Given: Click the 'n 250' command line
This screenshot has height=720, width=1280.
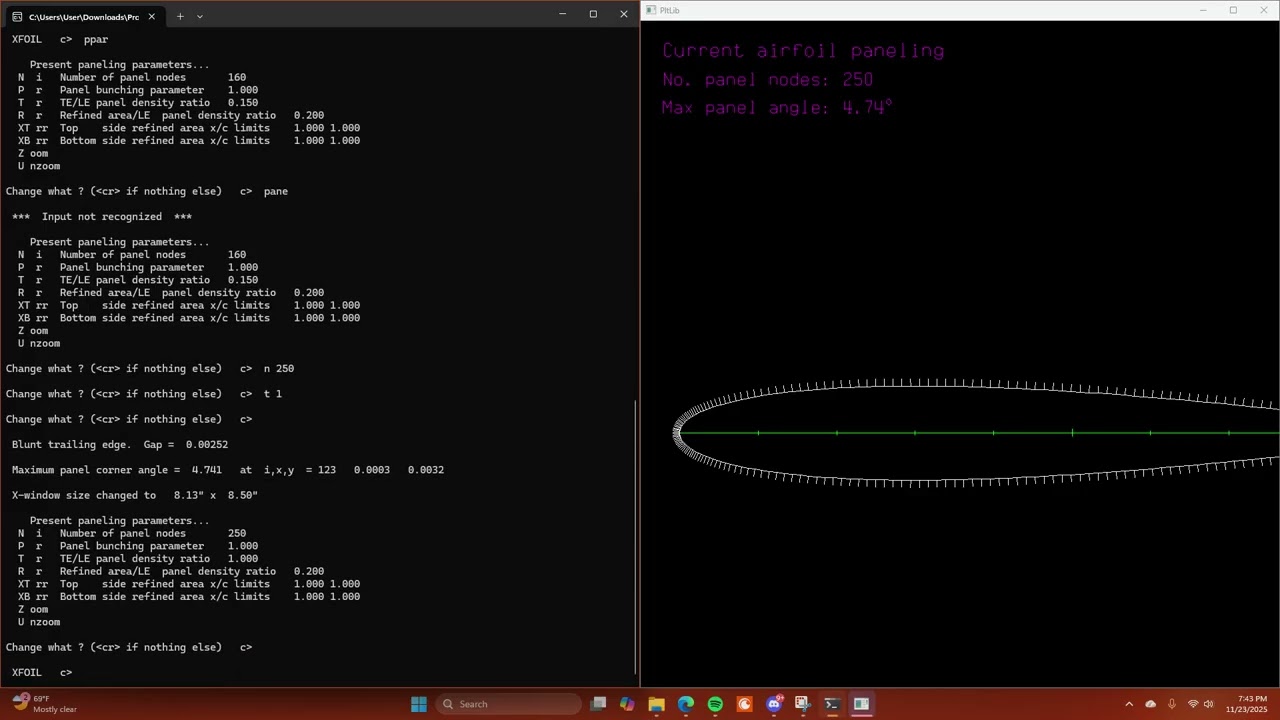Looking at the screenshot, I should (x=150, y=369).
